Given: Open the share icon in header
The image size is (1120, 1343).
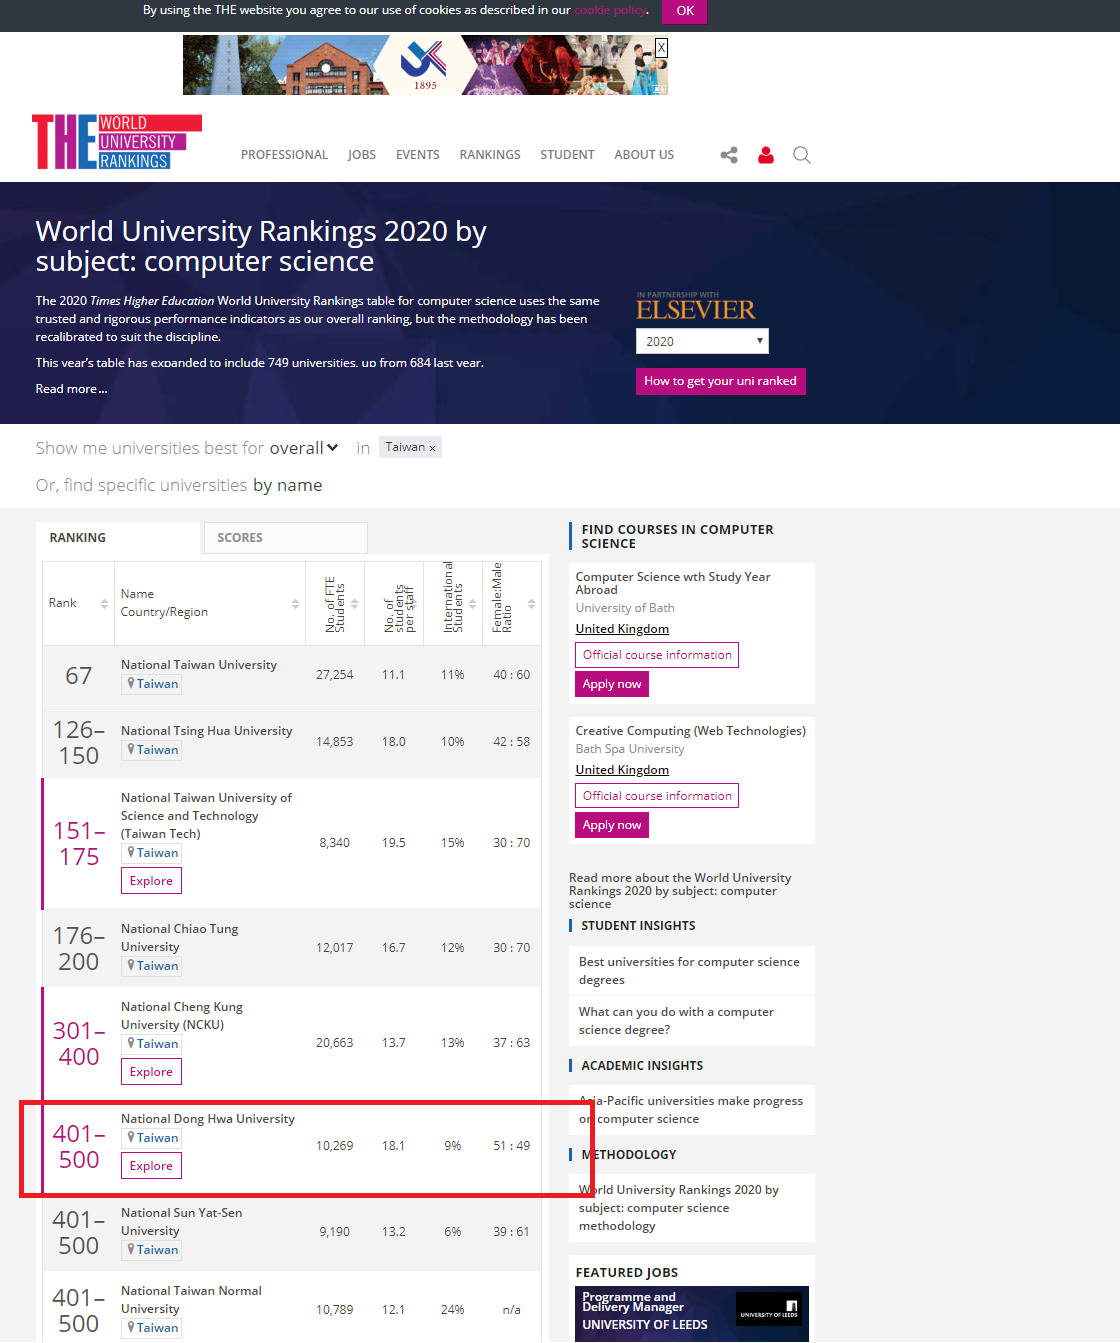Looking at the screenshot, I should click(x=729, y=155).
